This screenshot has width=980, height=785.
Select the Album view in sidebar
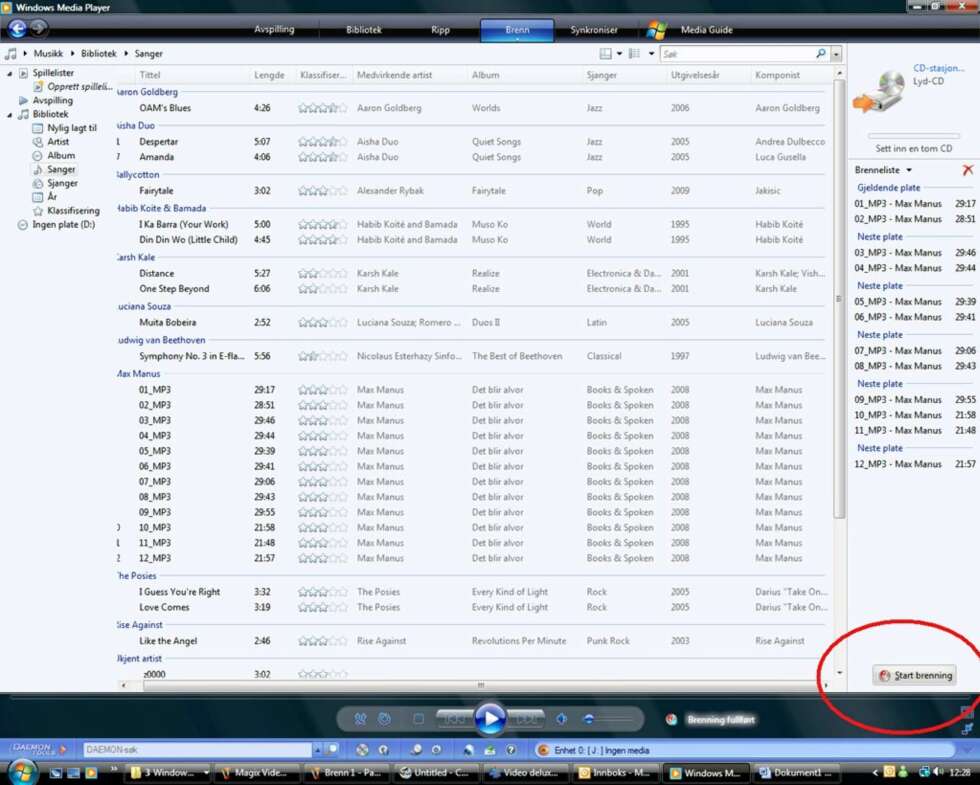click(x=61, y=156)
